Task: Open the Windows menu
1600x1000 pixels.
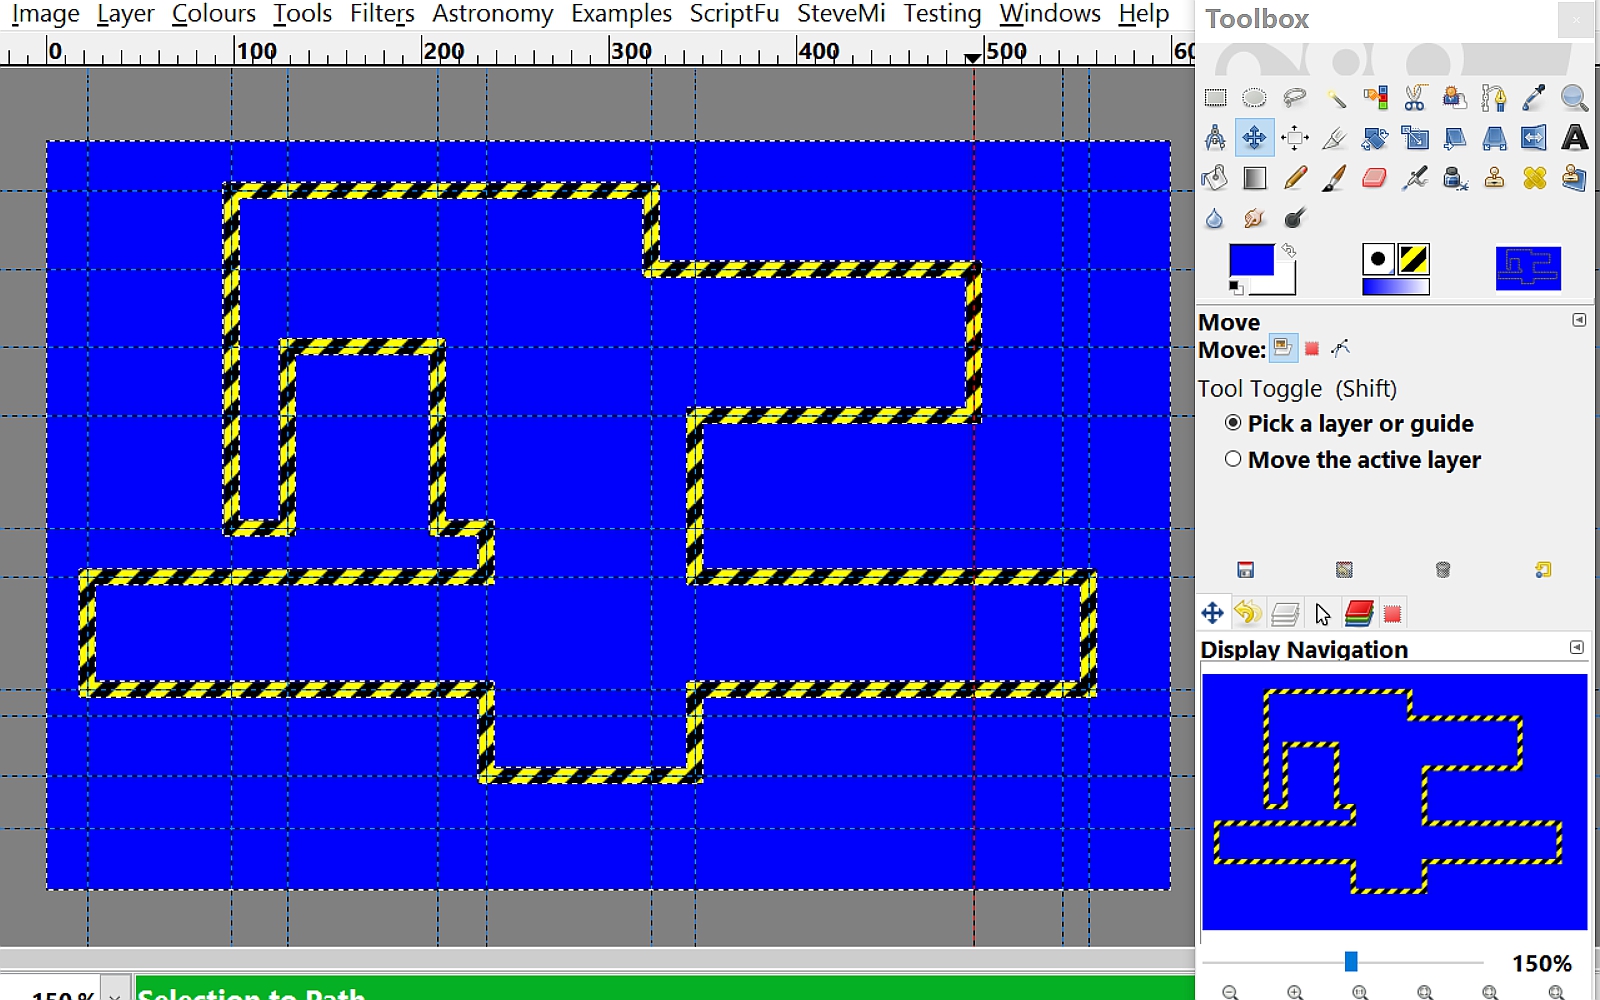Action: coord(1049,14)
